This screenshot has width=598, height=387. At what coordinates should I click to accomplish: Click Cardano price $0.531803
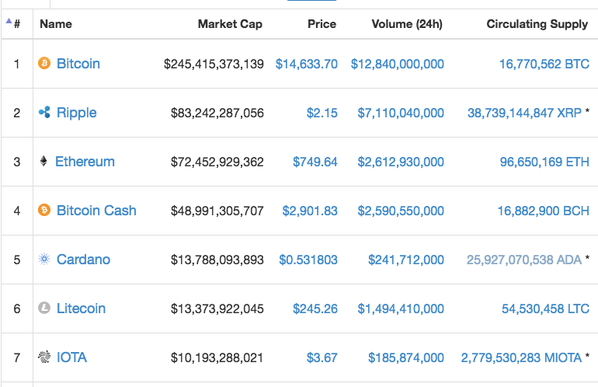[308, 260]
